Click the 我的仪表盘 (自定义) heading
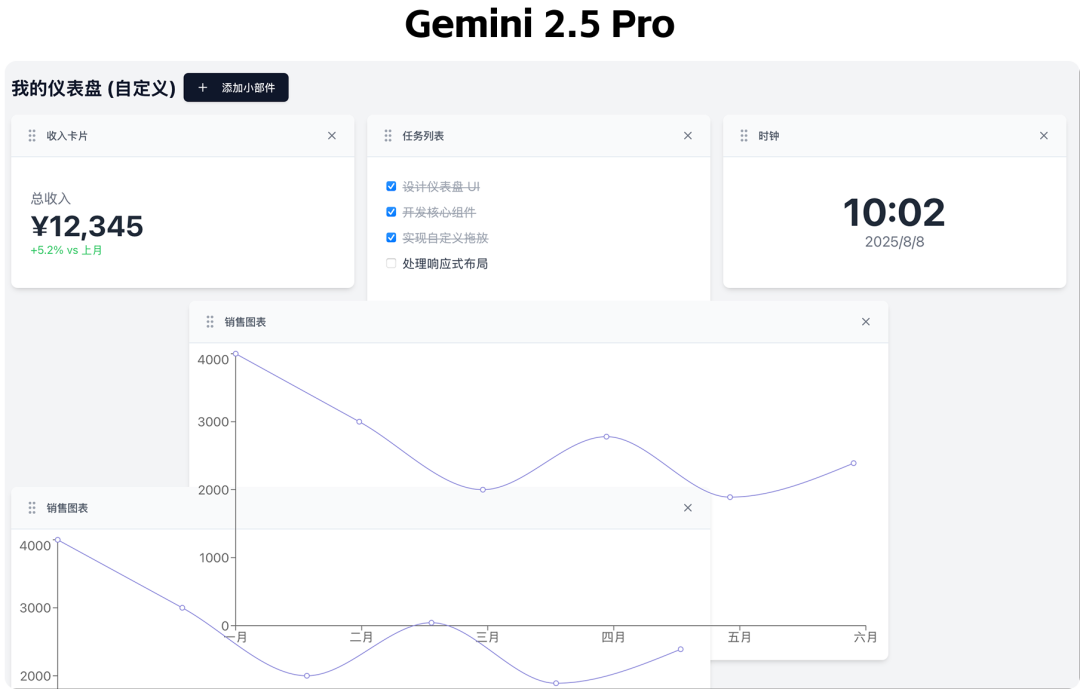 tap(94, 88)
